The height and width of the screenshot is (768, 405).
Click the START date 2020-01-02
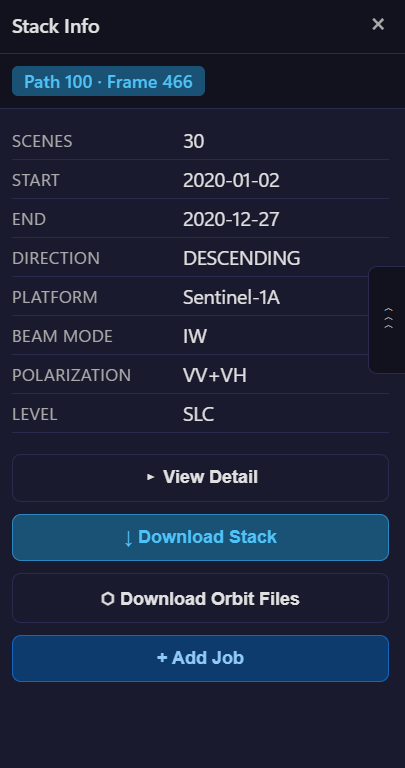click(x=231, y=180)
